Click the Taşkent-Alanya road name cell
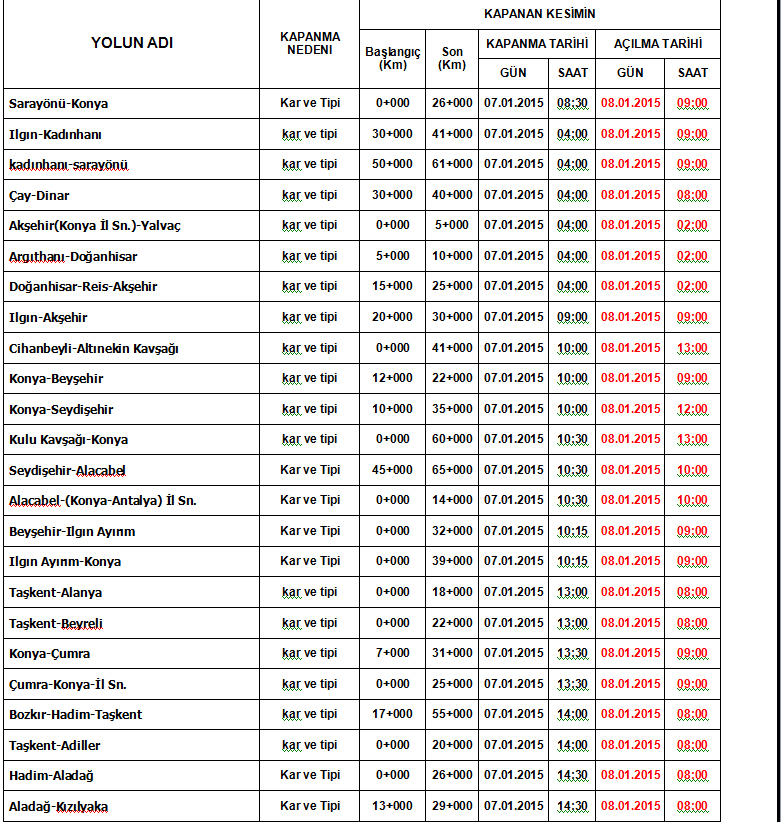This screenshot has width=781, height=822. (55, 592)
